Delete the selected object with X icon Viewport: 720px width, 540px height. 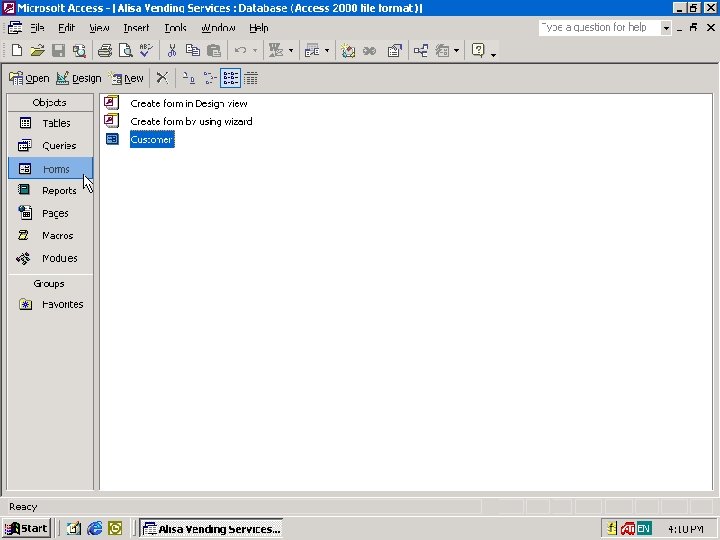tap(162, 78)
